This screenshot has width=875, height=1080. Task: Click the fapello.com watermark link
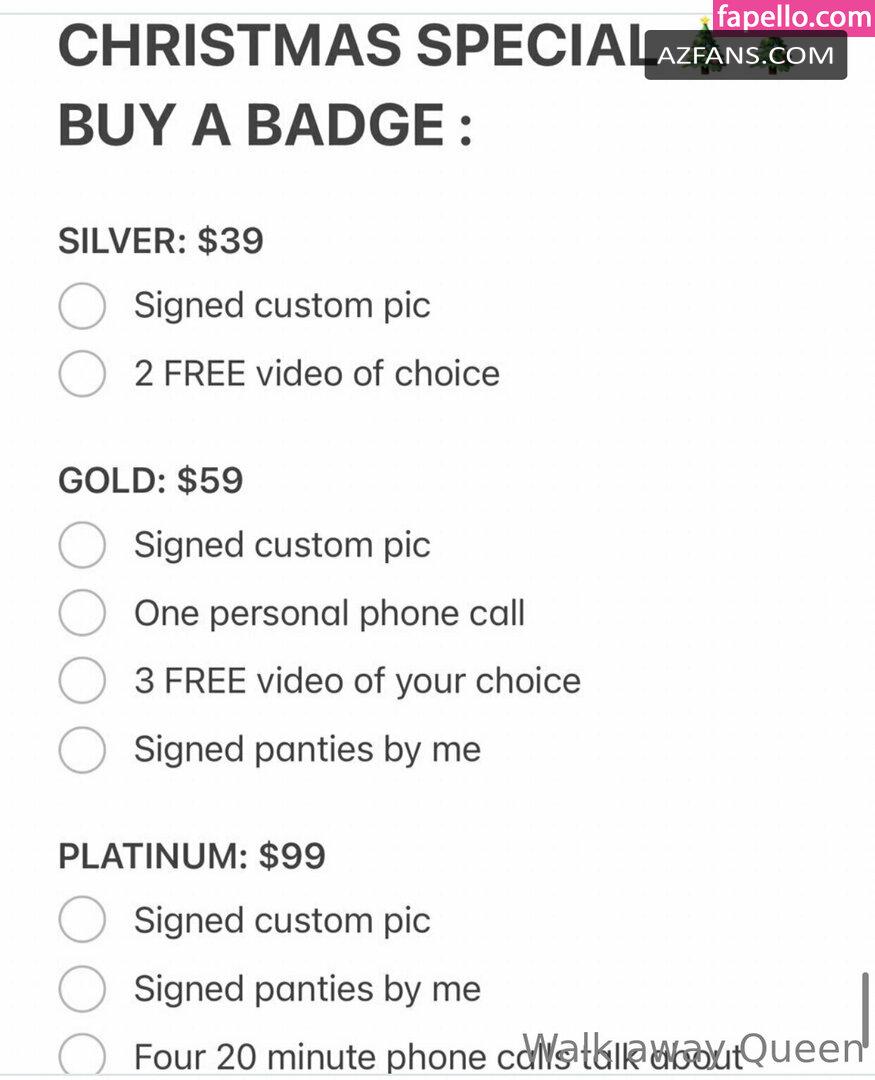[792, 17]
